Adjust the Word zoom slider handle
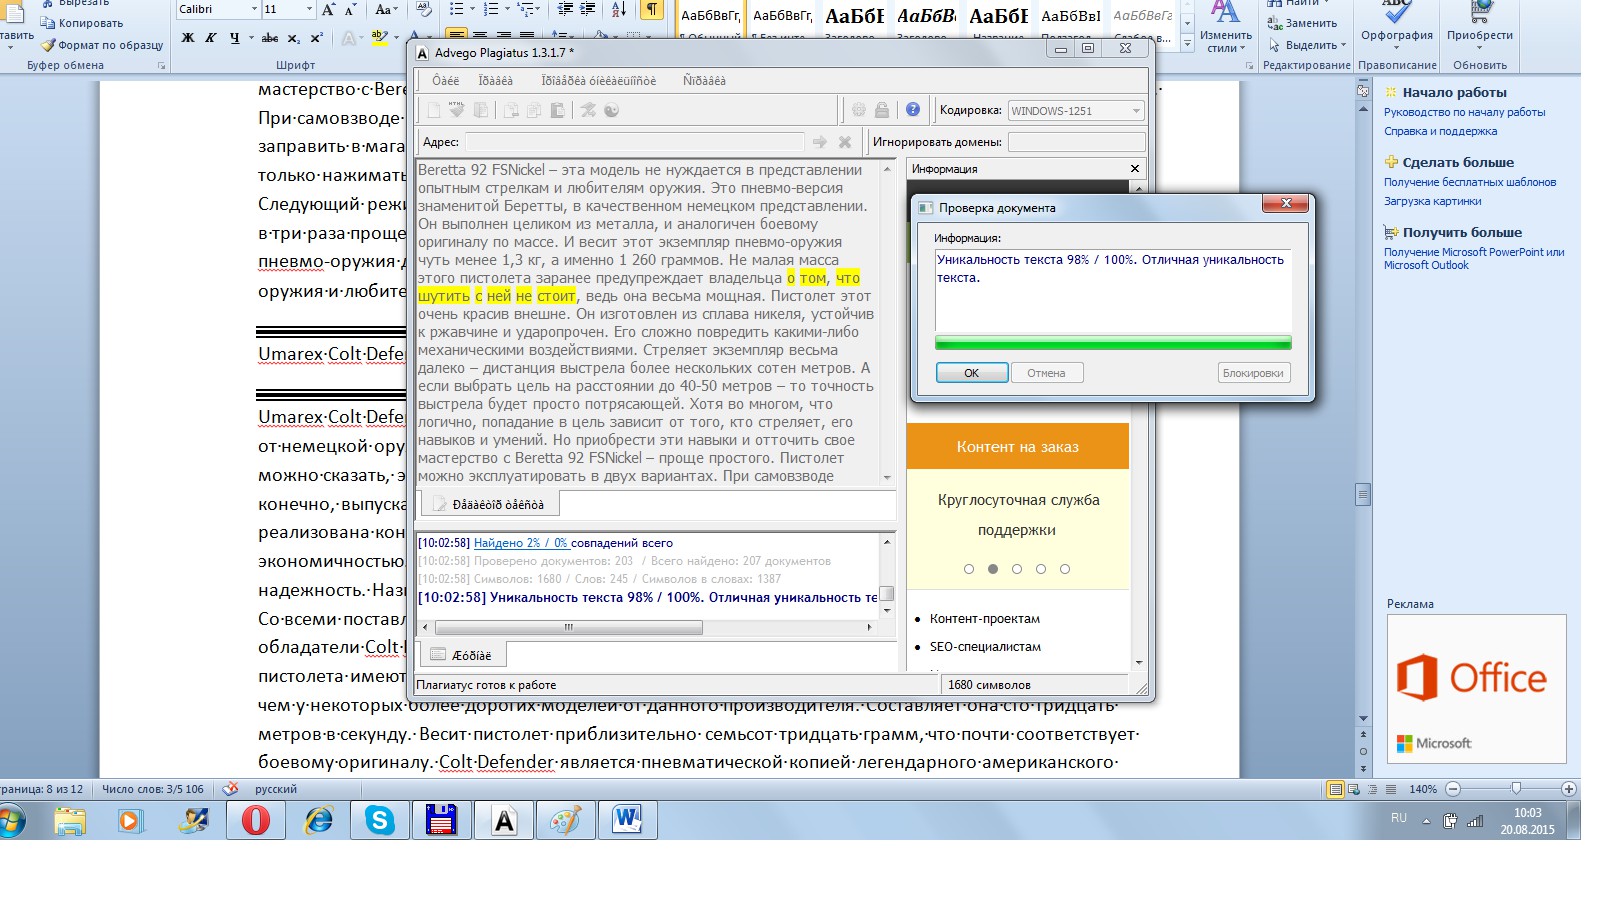This screenshot has width=1600, height=900. pyautogui.click(x=1516, y=789)
